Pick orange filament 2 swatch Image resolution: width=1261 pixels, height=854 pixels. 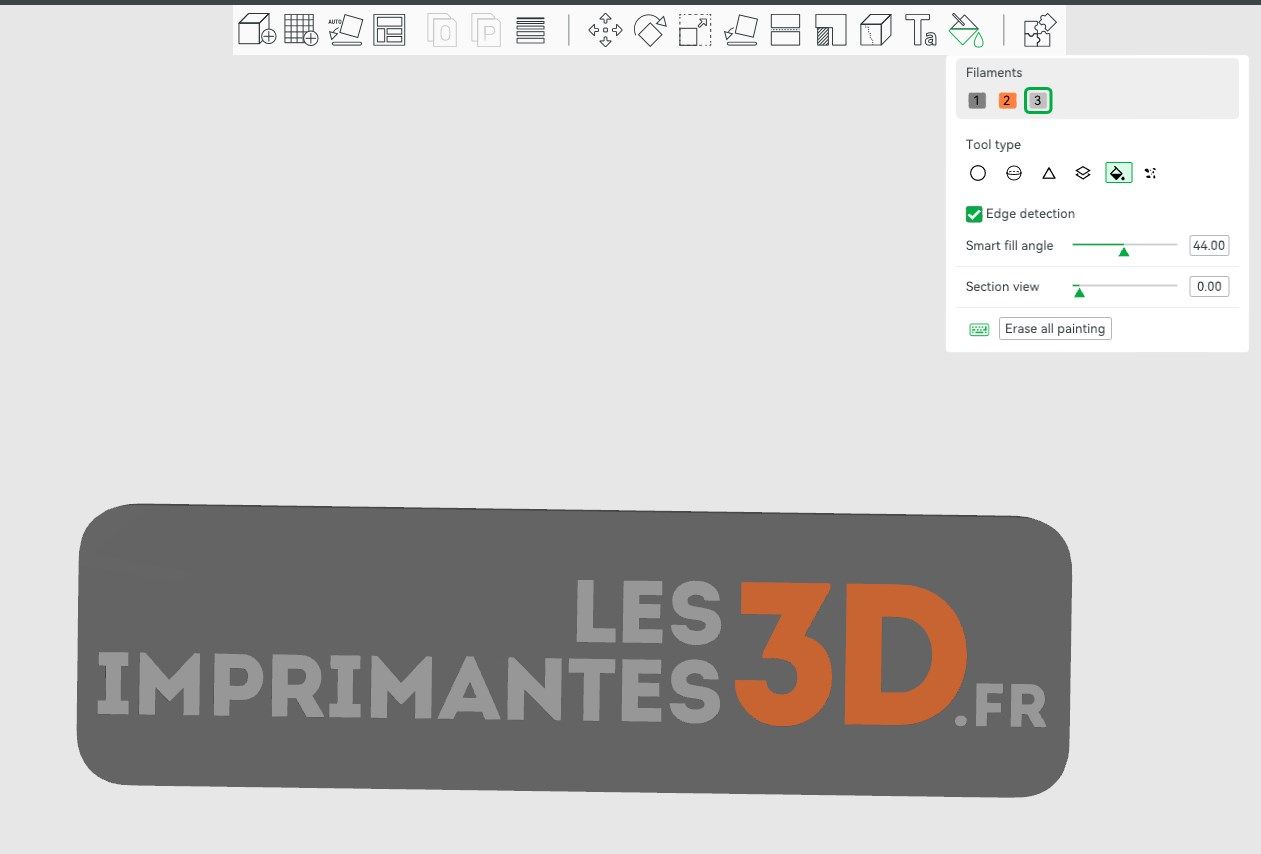pos(1007,101)
